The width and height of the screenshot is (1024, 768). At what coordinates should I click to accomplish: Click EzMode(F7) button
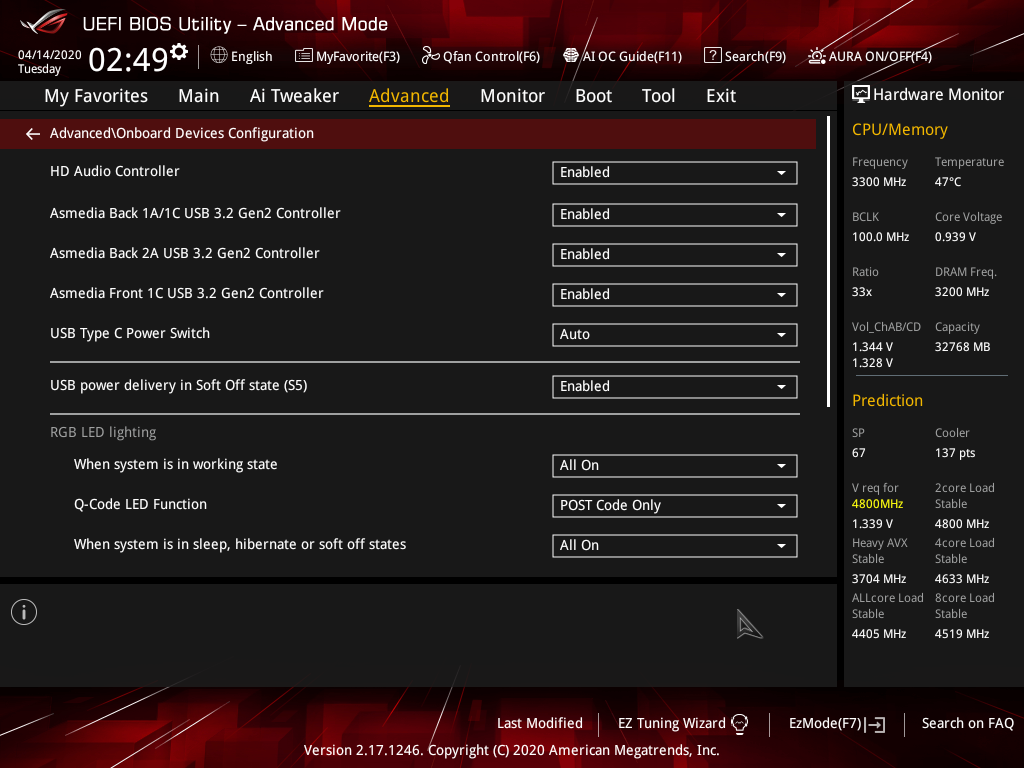tap(837, 724)
